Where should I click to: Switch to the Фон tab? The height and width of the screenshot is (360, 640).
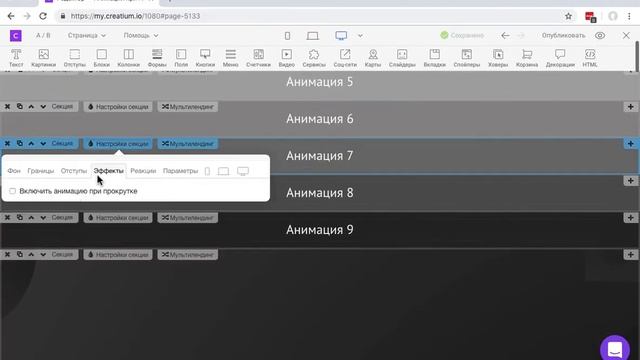(x=14, y=171)
